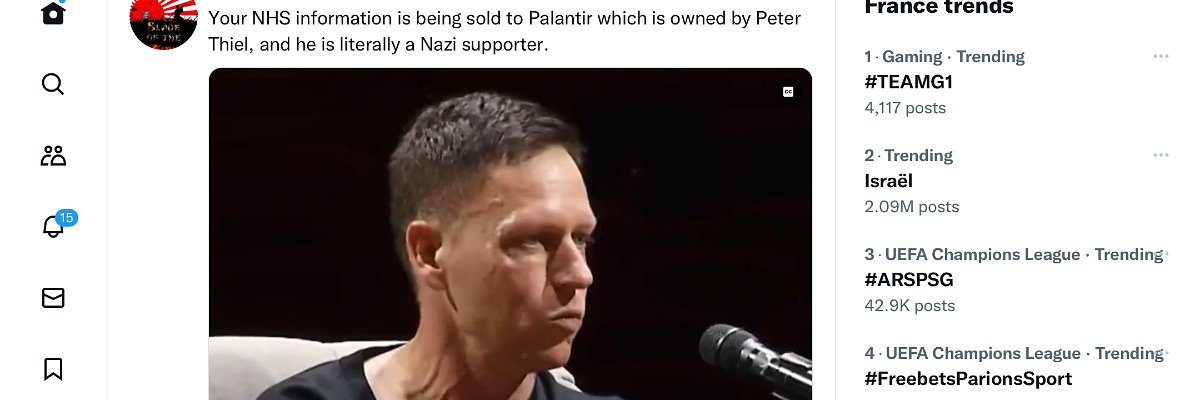Toggle closed captions CC on video
Viewport: 1200px width, 400px height.
(788, 92)
